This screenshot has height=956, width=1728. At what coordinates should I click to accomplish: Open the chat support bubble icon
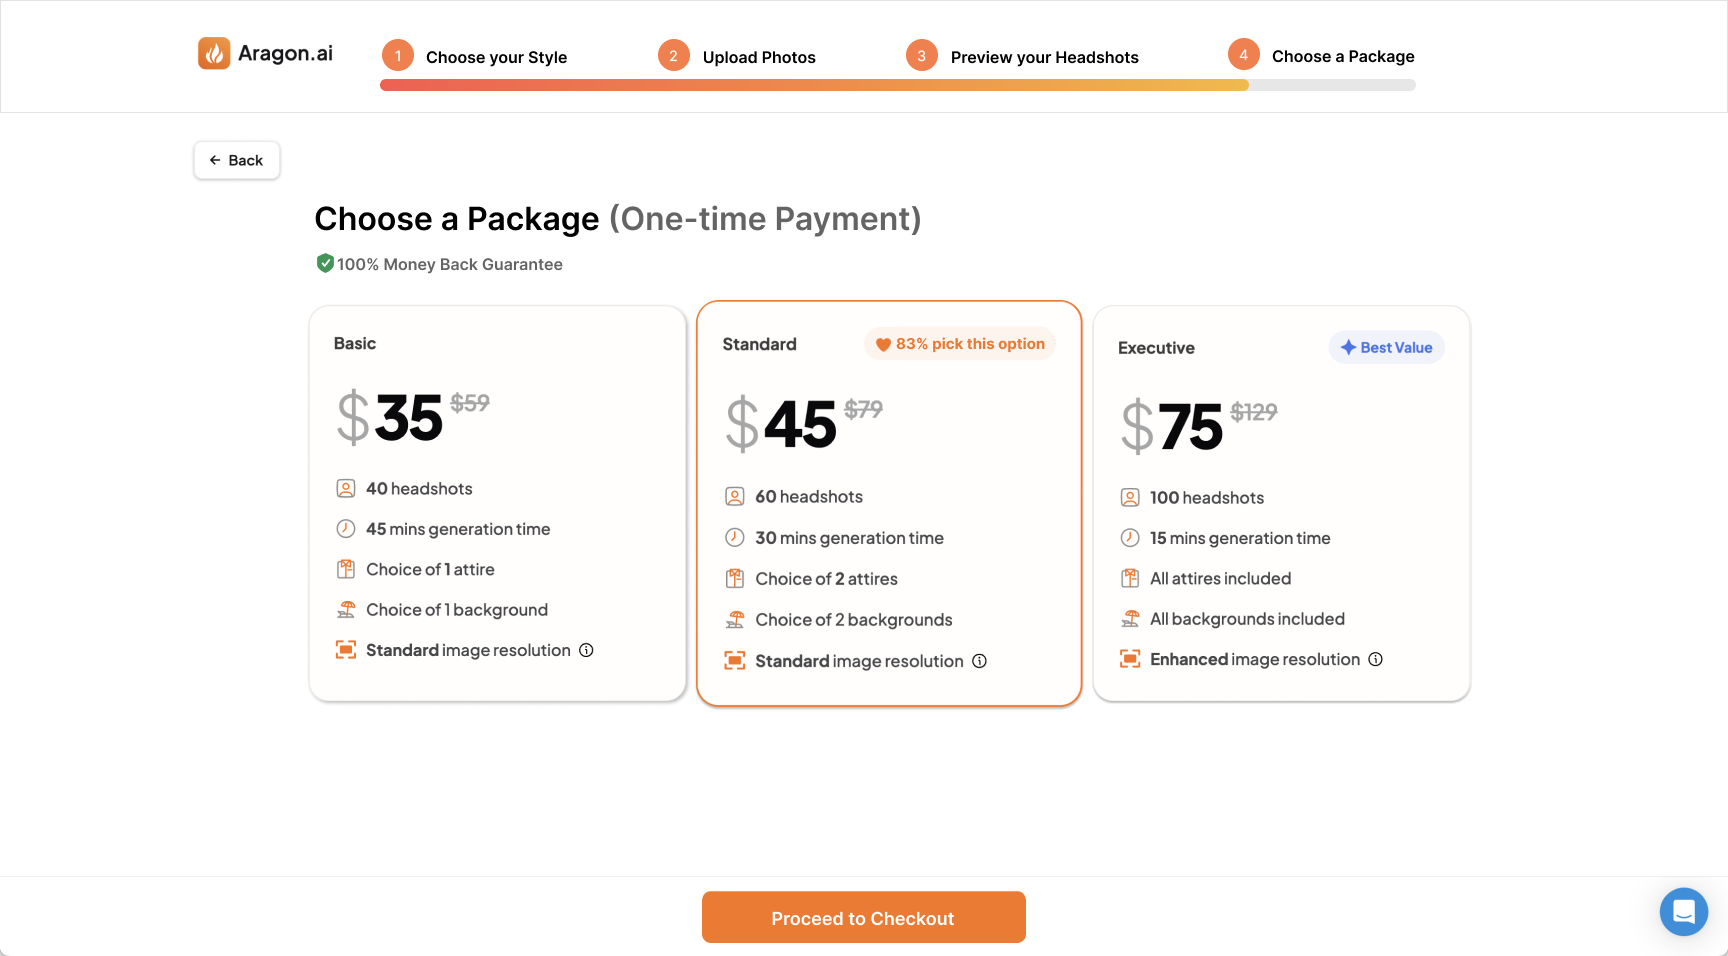tap(1684, 912)
